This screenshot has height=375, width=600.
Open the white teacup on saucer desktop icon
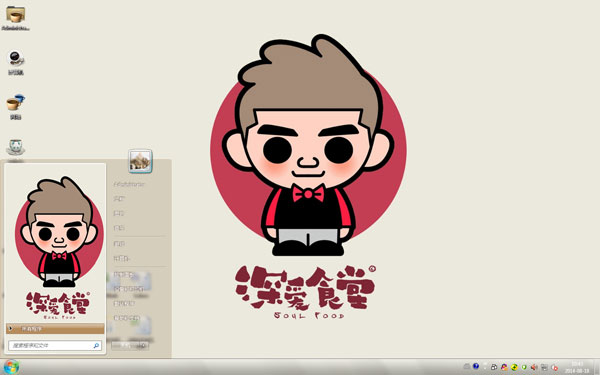16,147
